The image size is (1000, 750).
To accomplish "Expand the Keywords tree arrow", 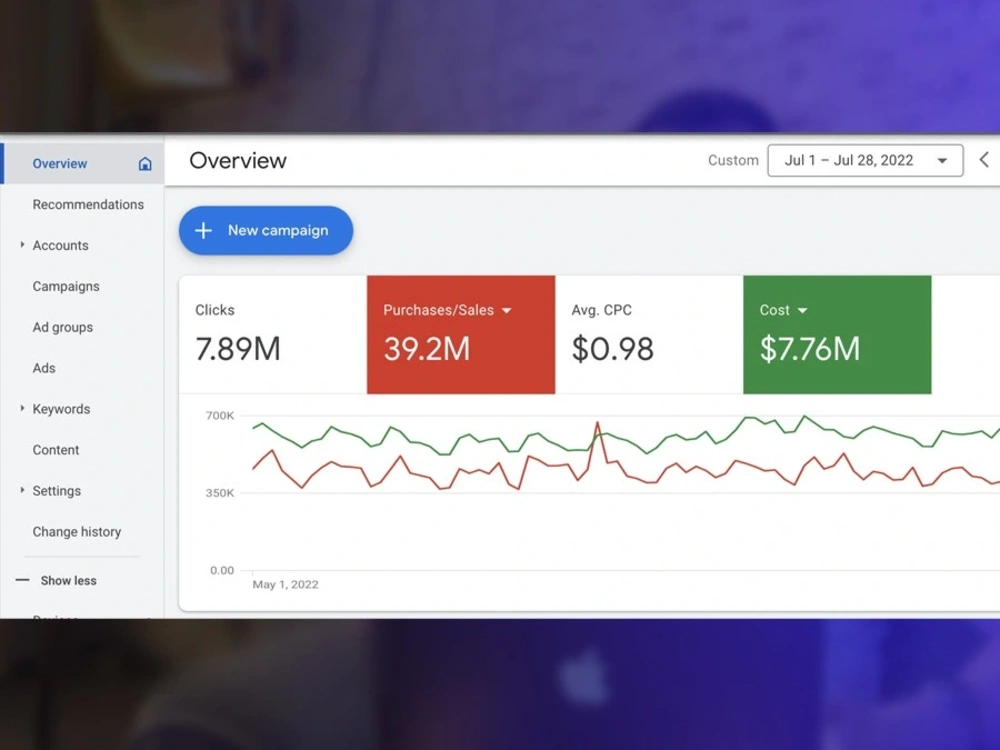I will click(22, 408).
